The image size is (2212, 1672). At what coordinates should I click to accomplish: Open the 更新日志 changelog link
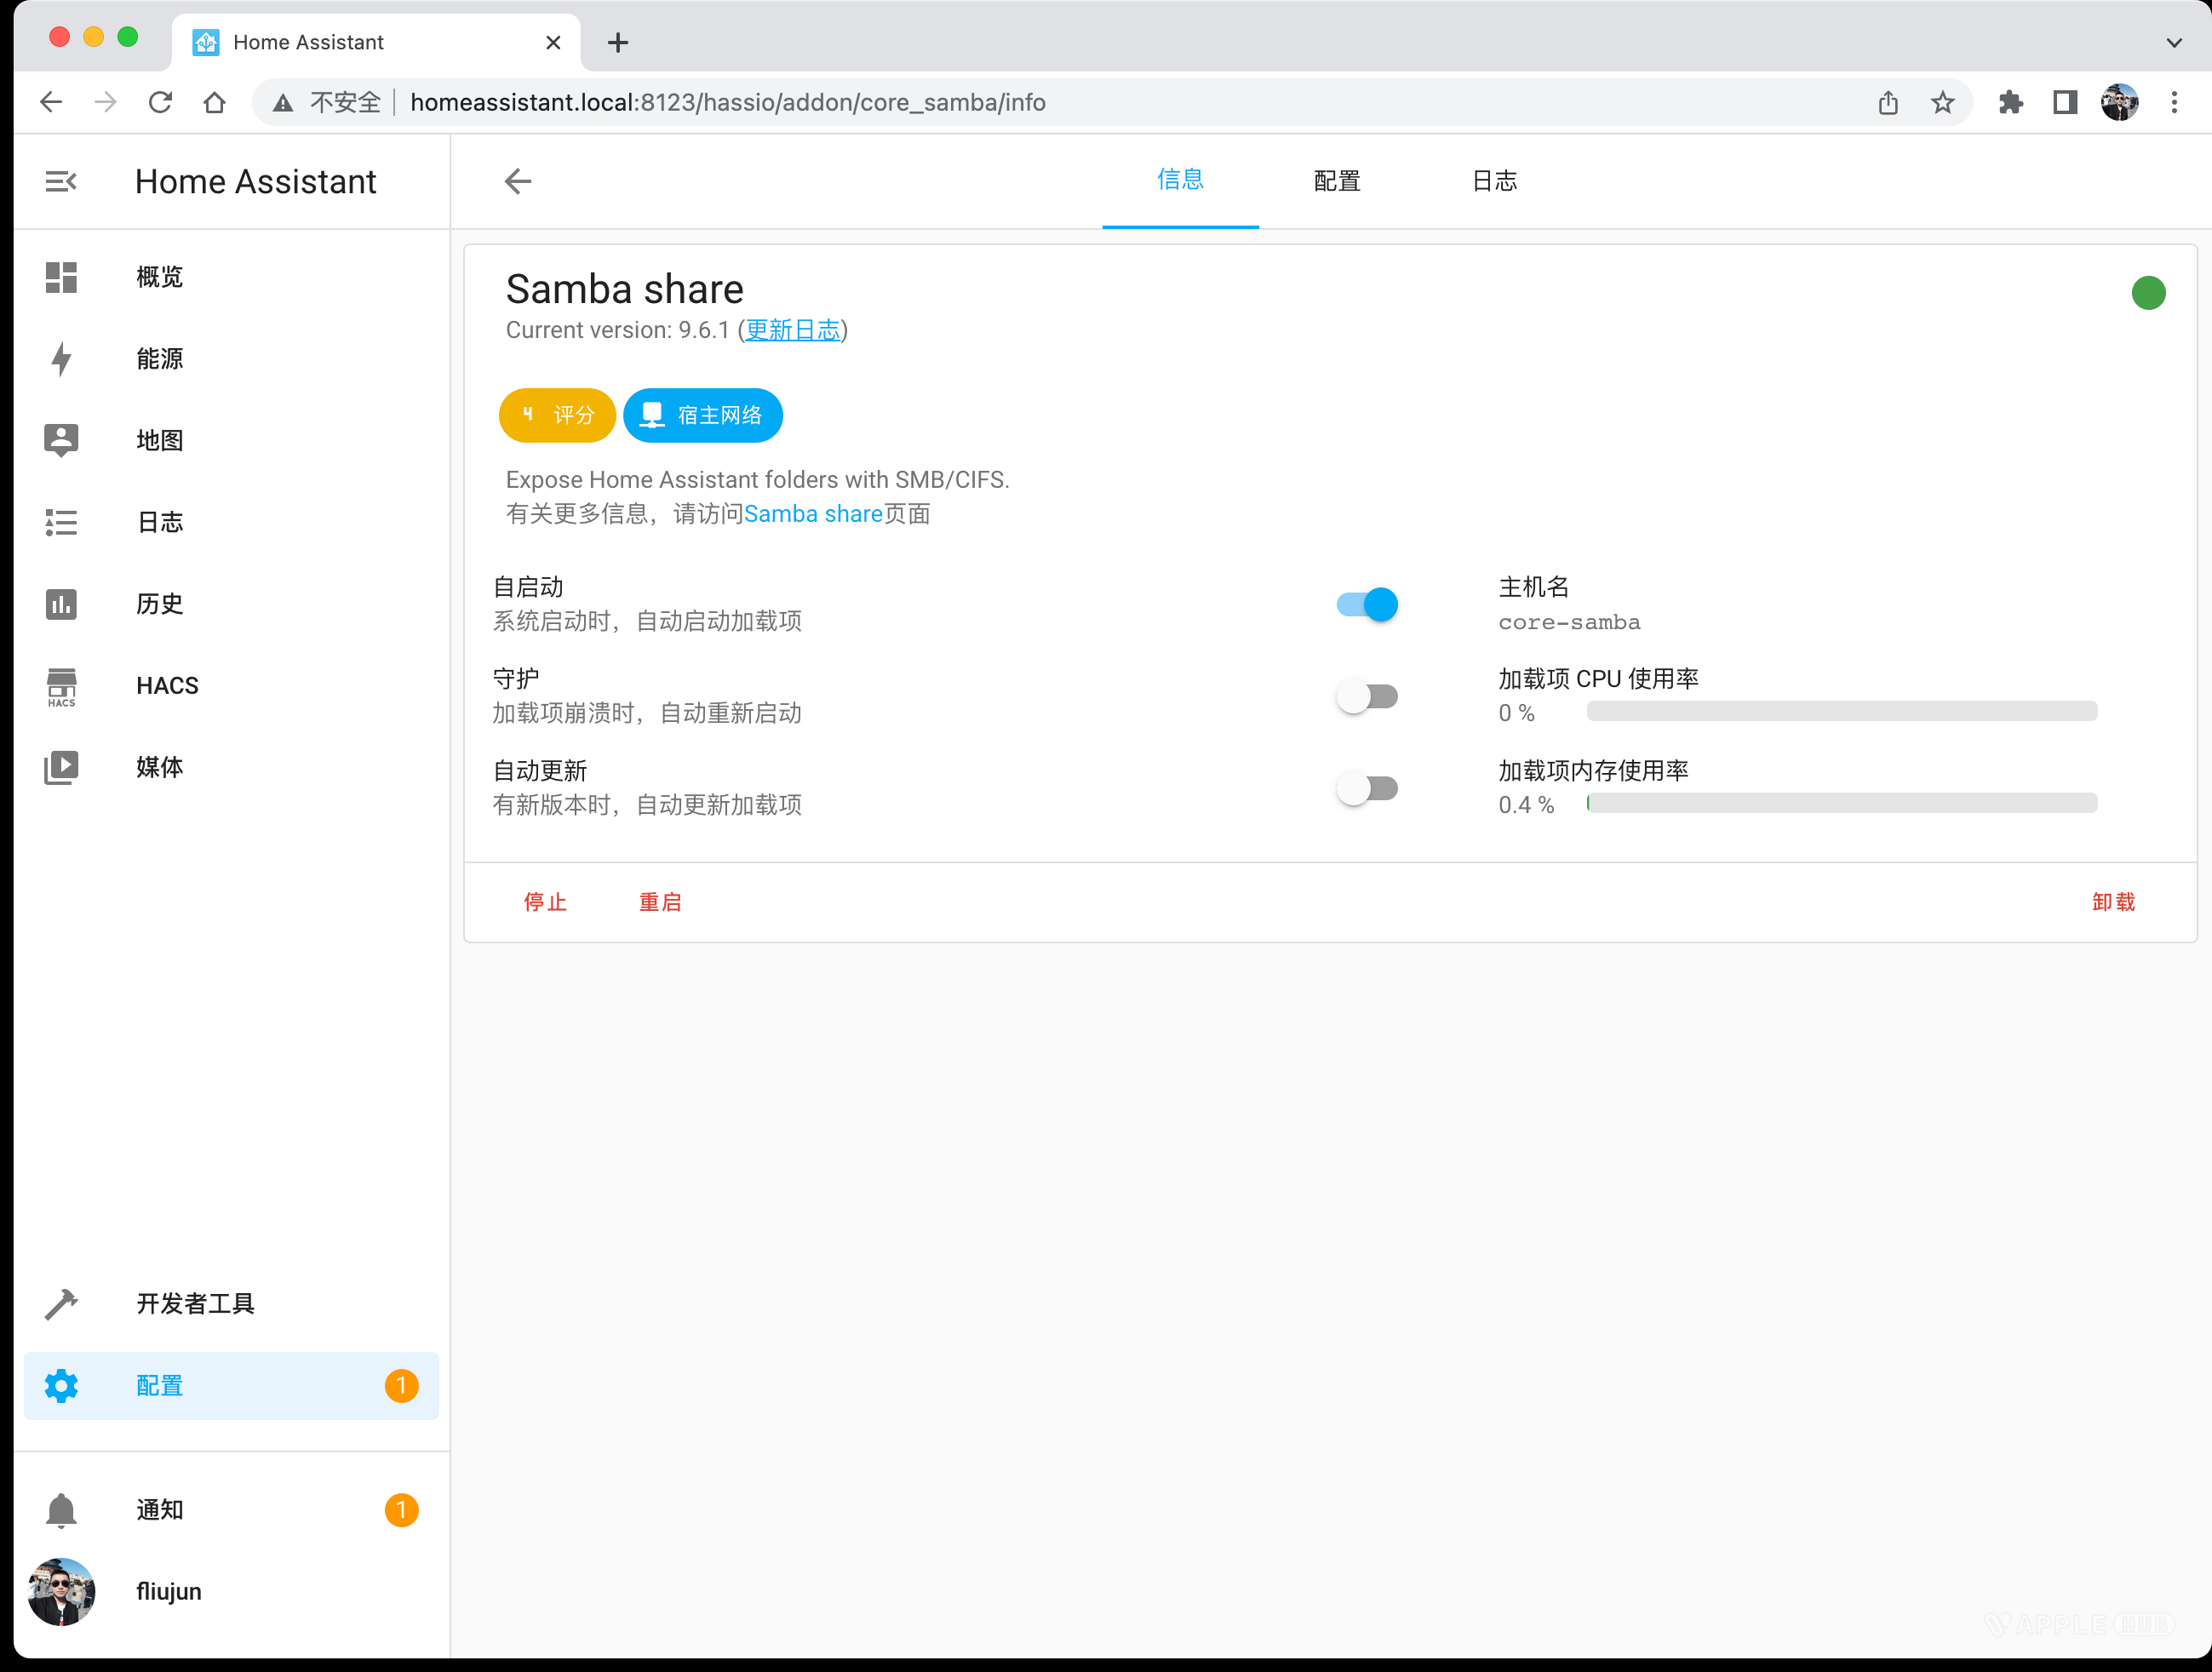coord(792,330)
